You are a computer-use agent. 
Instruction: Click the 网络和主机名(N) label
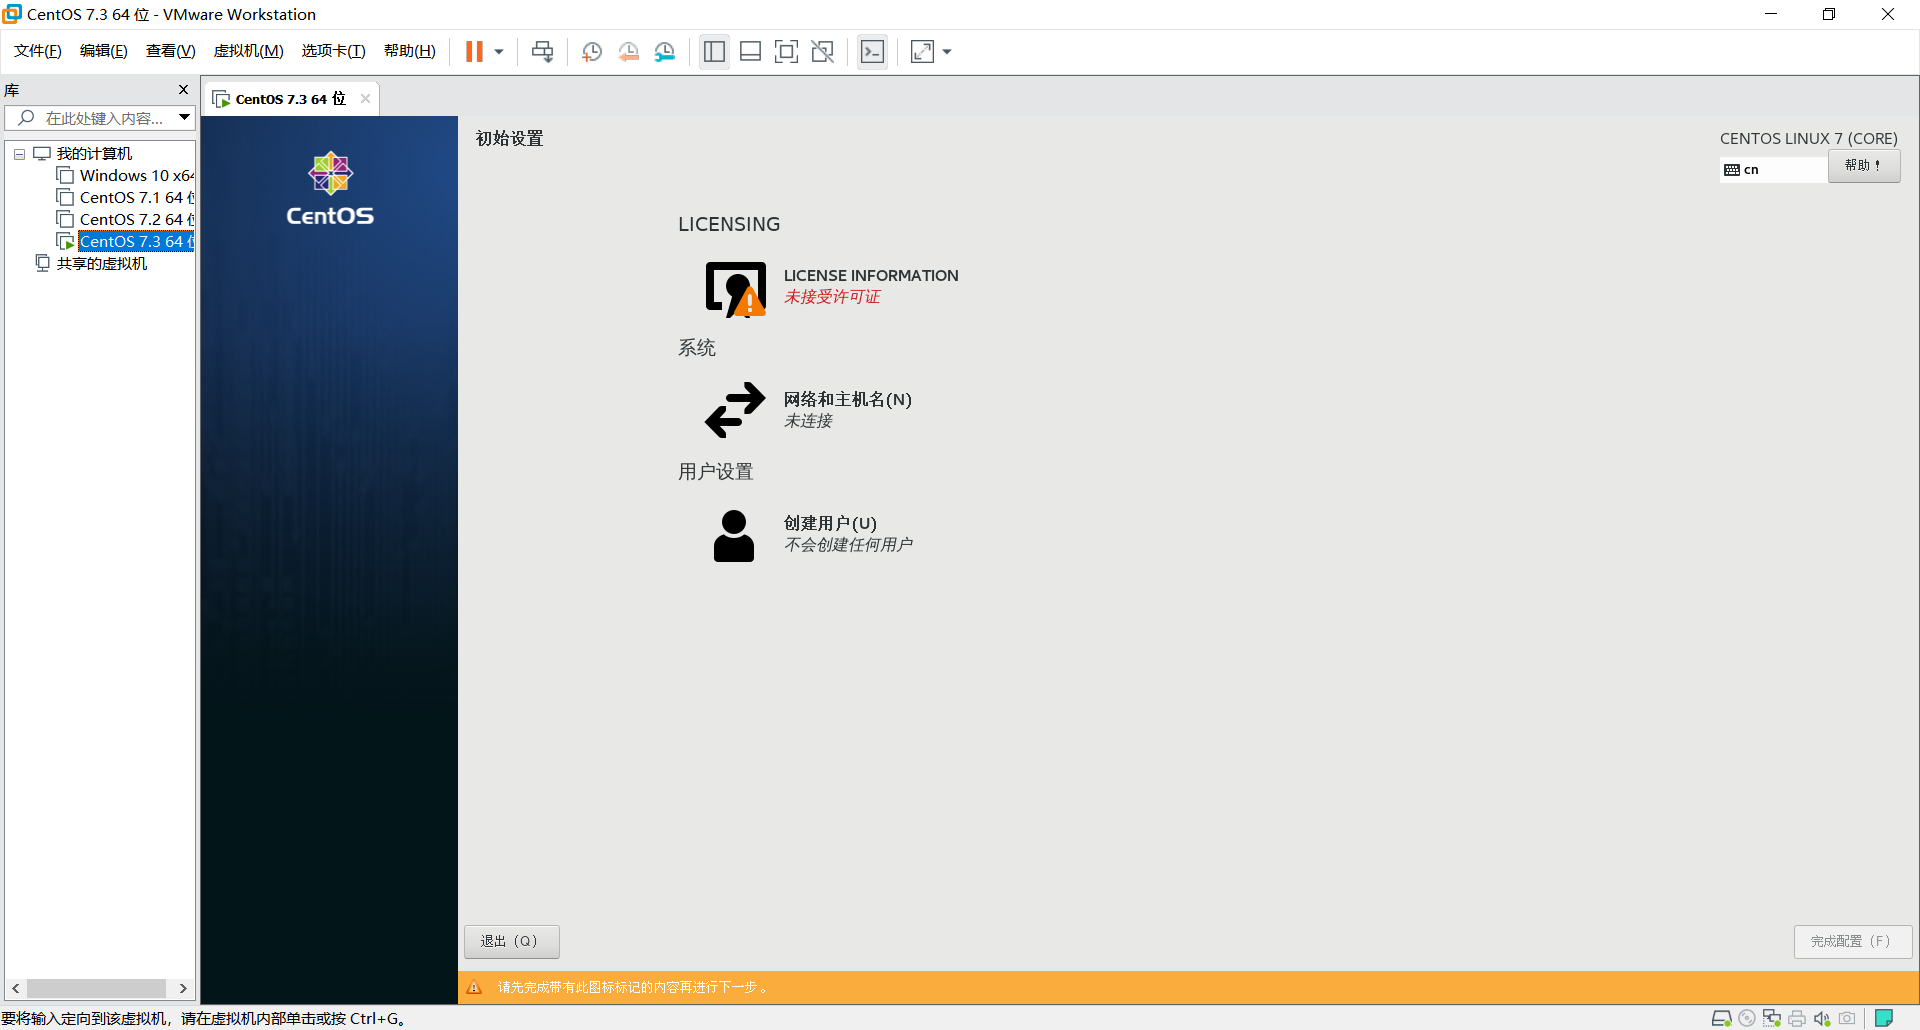tap(847, 400)
